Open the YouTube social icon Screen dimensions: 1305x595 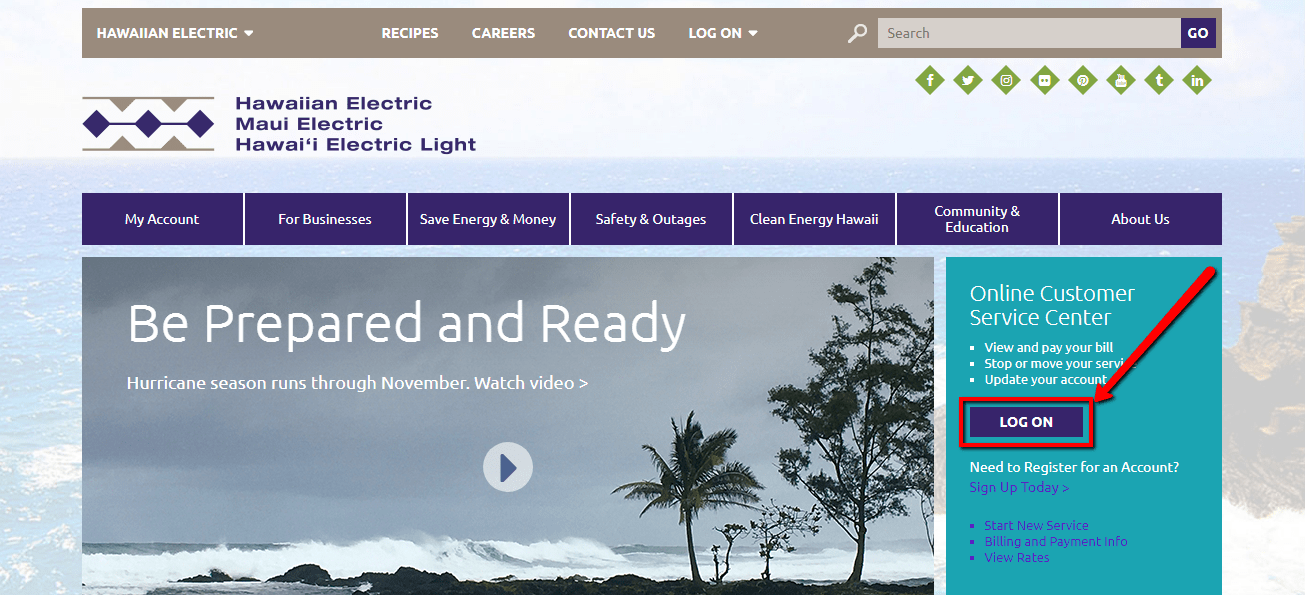pos(1120,80)
